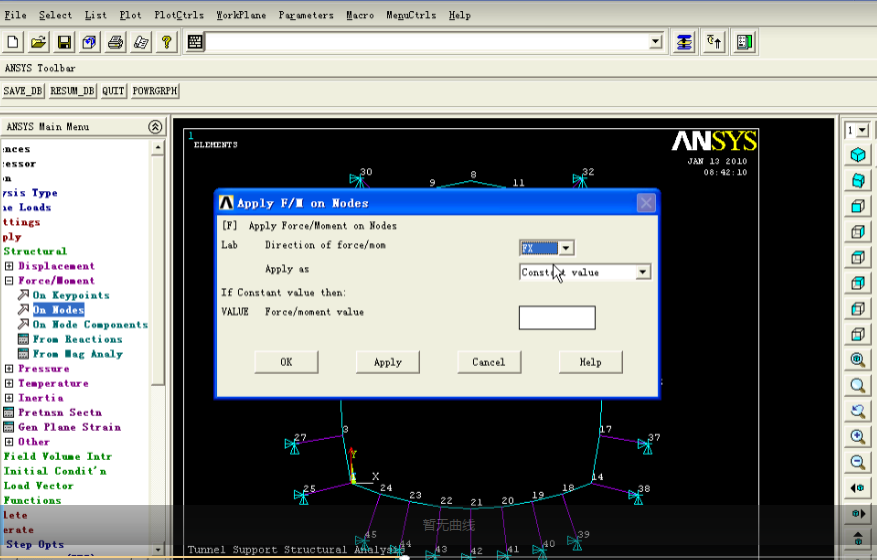Select Gen Plane Strain tree item
Image resolution: width=877 pixels, height=560 pixels.
coord(69,427)
